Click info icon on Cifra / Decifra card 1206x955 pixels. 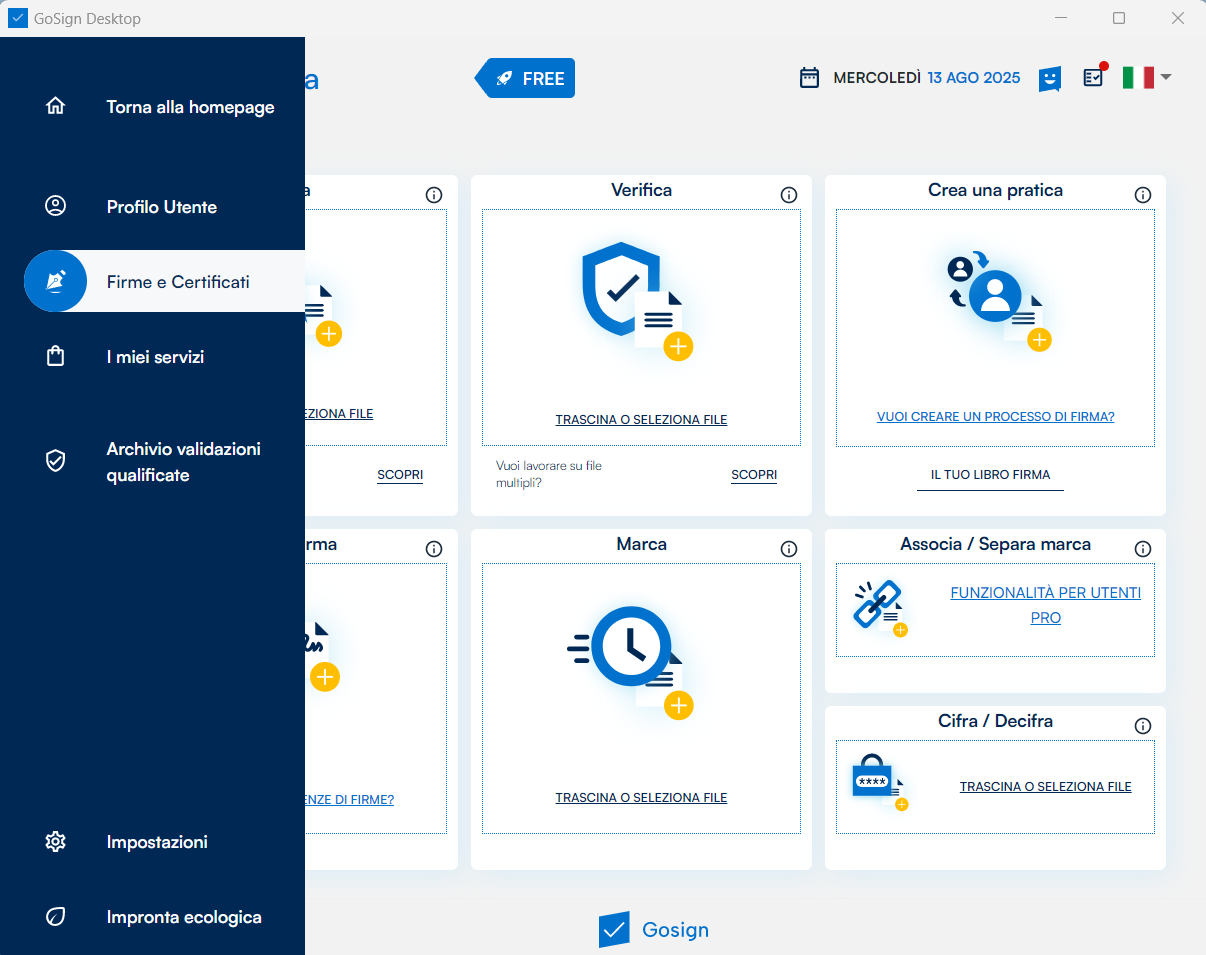point(1142,726)
